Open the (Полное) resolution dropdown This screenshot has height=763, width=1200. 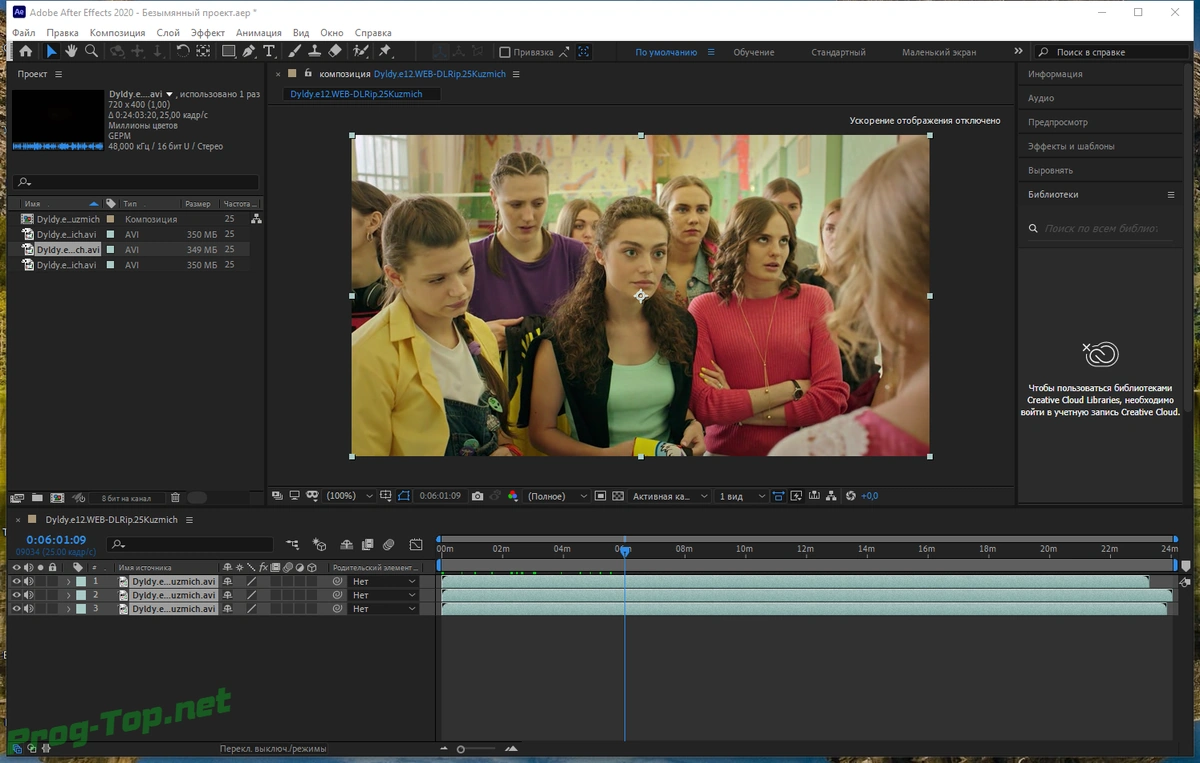click(557, 496)
